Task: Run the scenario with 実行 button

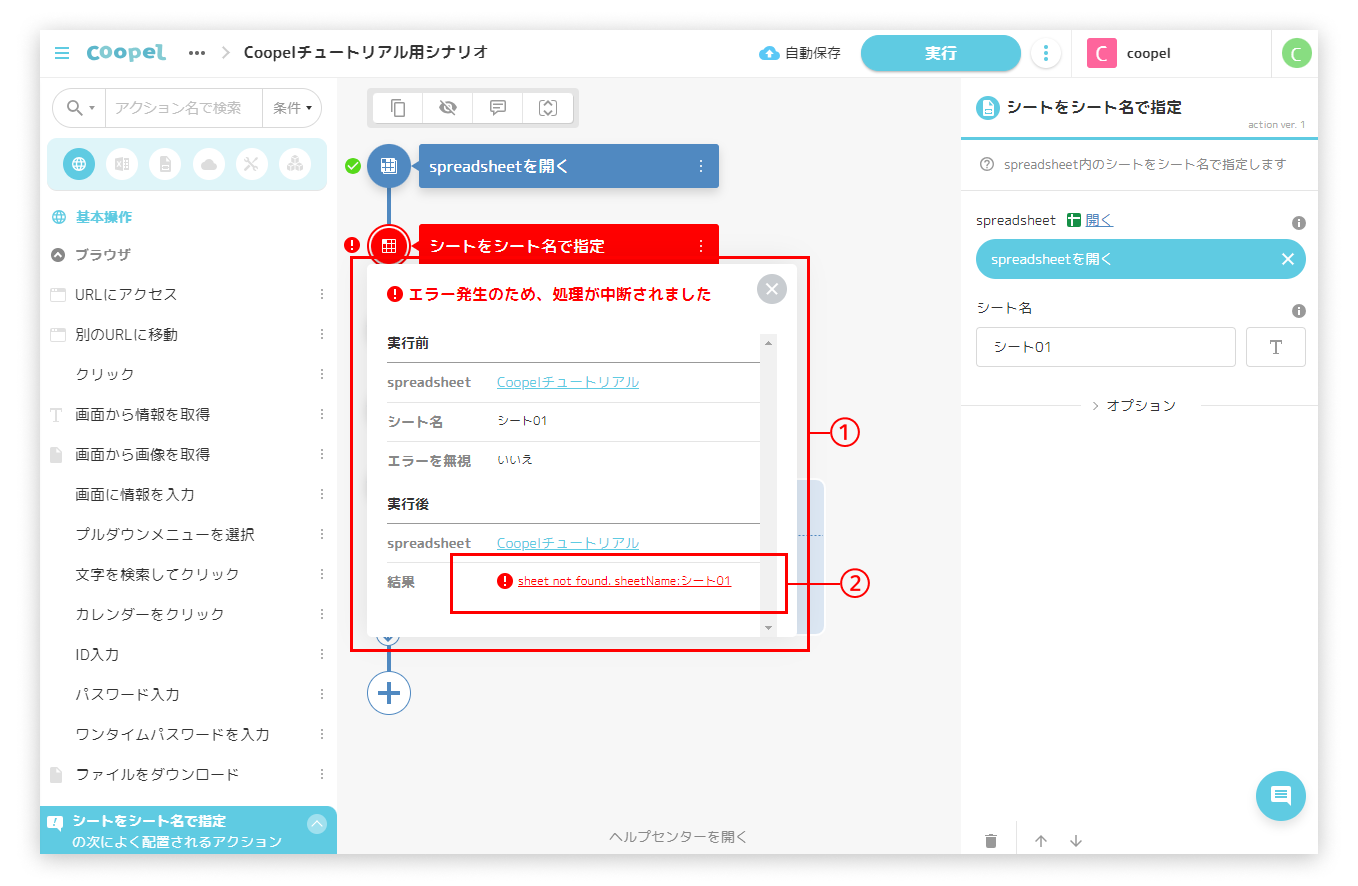Action: click(940, 53)
